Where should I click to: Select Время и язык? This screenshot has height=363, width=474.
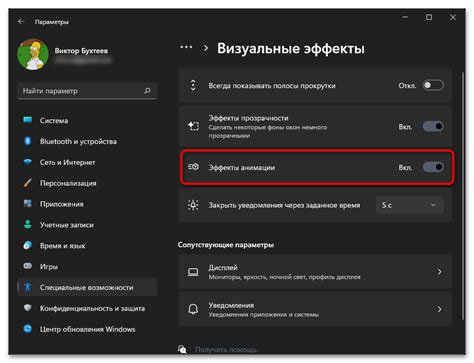point(87,246)
